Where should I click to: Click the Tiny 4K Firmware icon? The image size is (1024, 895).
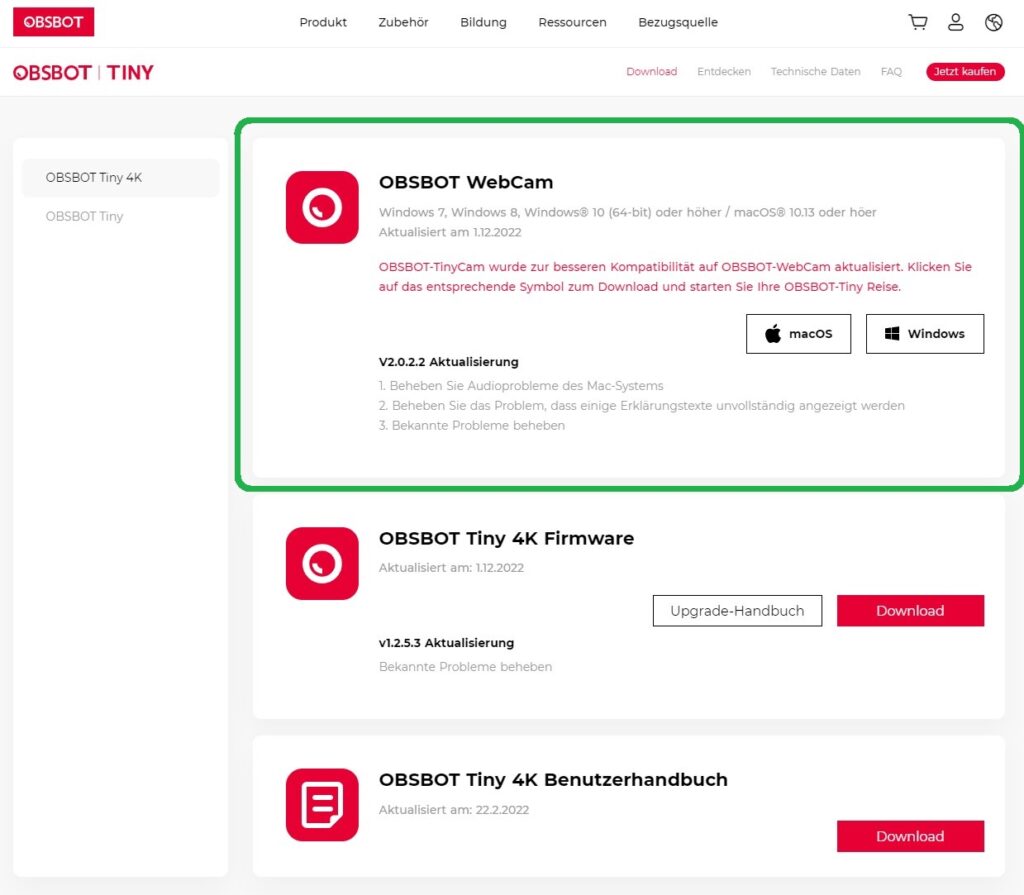(322, 563)
